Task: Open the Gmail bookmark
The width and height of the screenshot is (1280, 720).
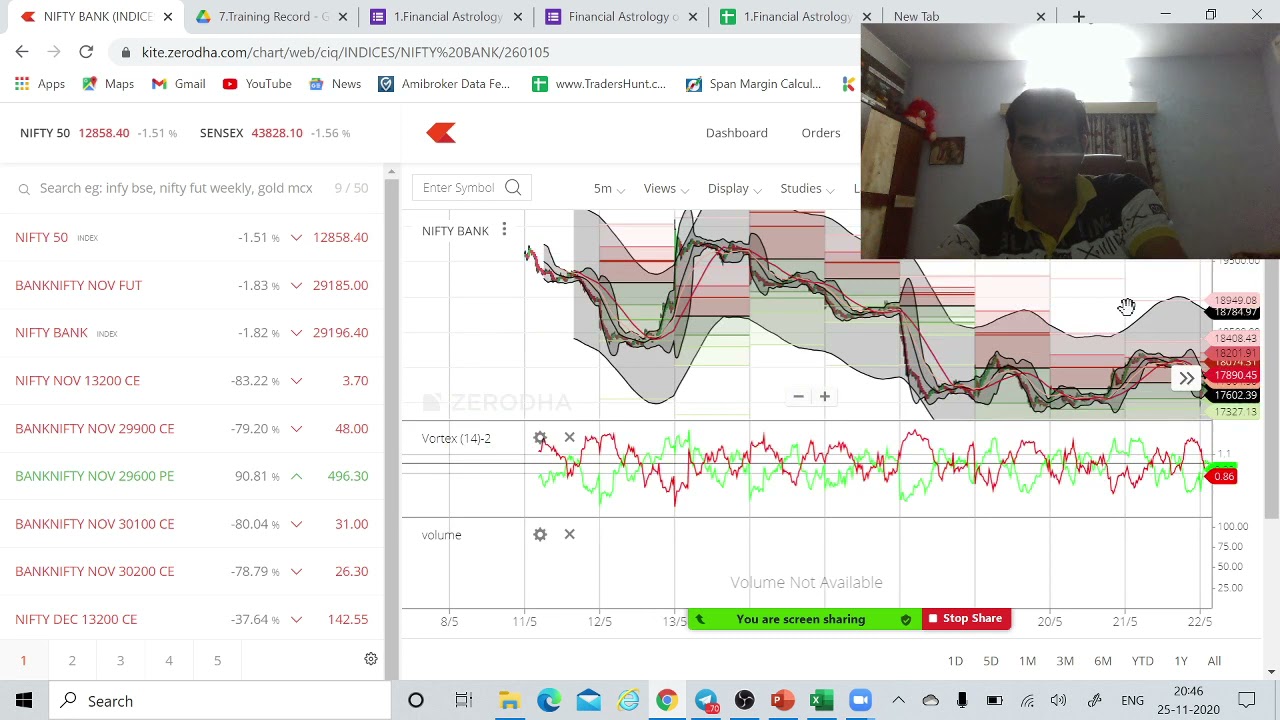Action: (179, 84)
